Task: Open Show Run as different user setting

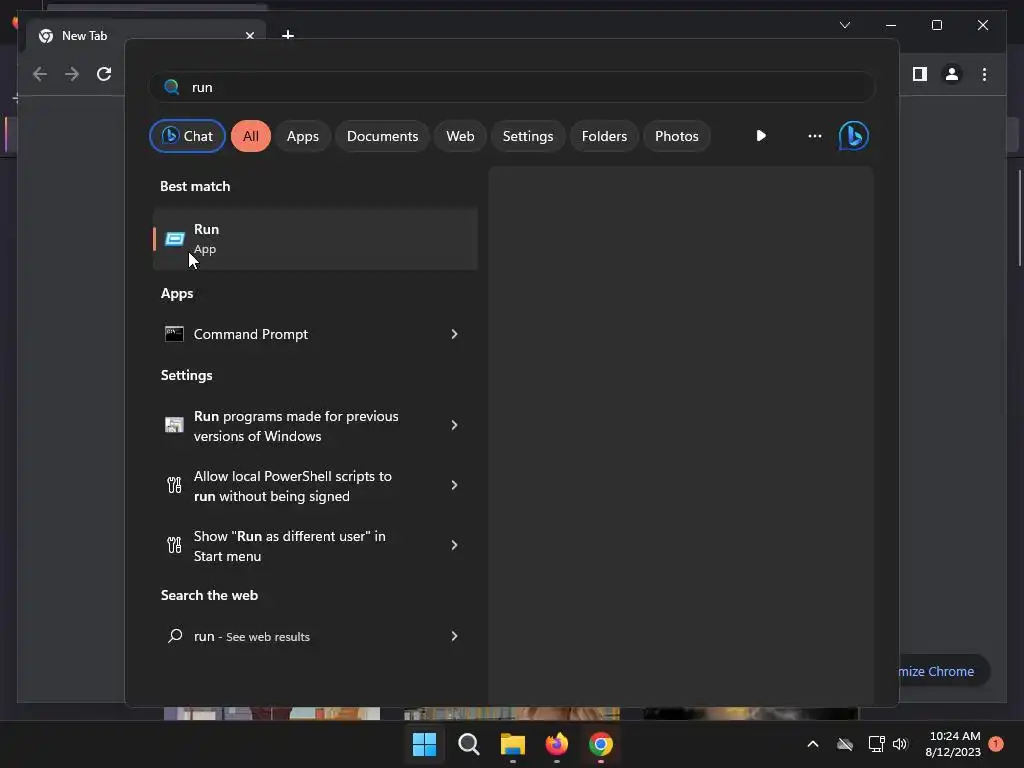Action: tap(315, 546)
